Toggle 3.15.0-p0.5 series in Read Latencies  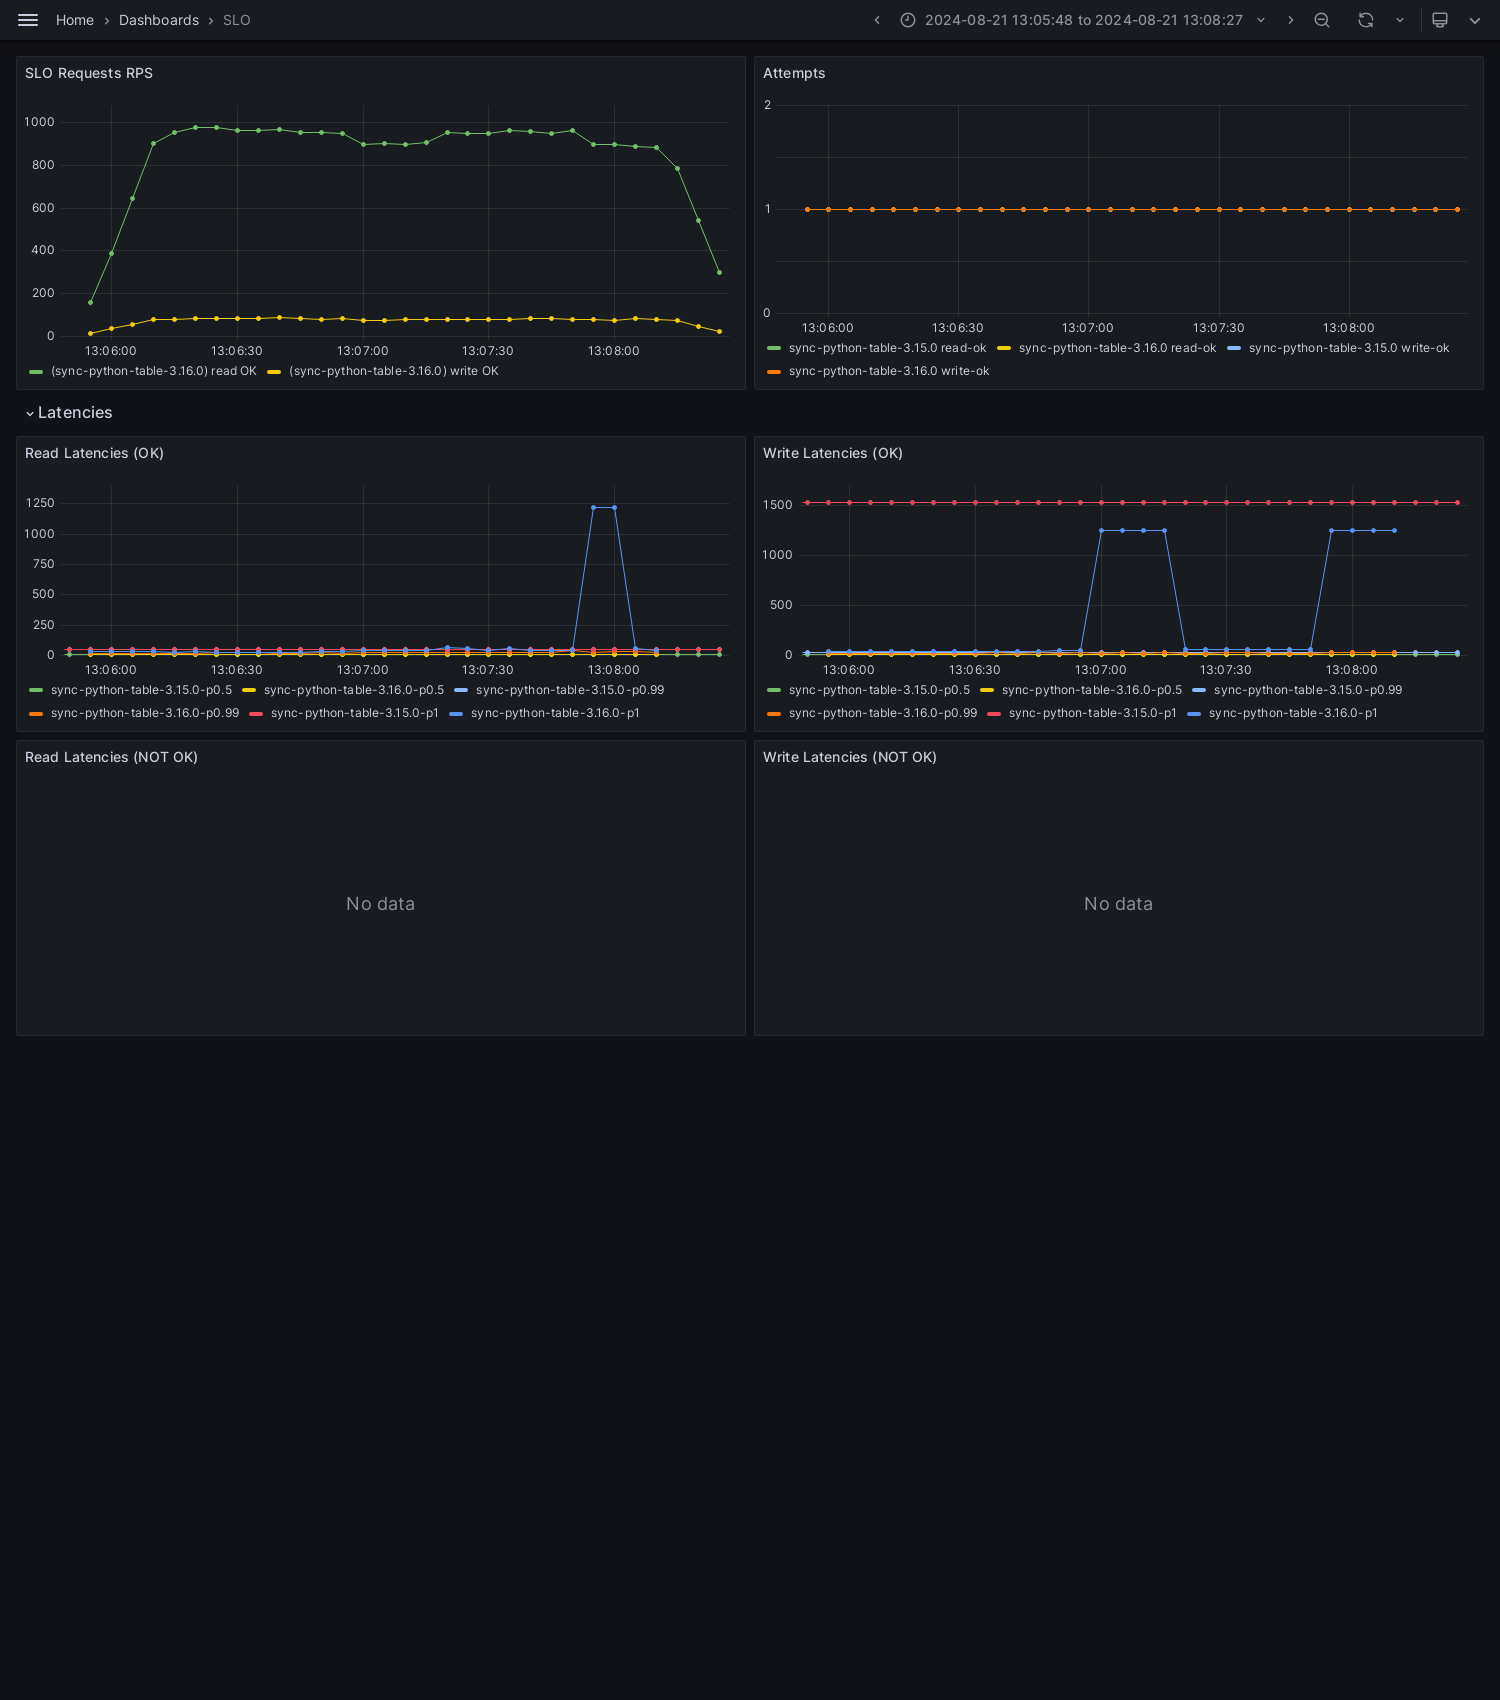141,690
